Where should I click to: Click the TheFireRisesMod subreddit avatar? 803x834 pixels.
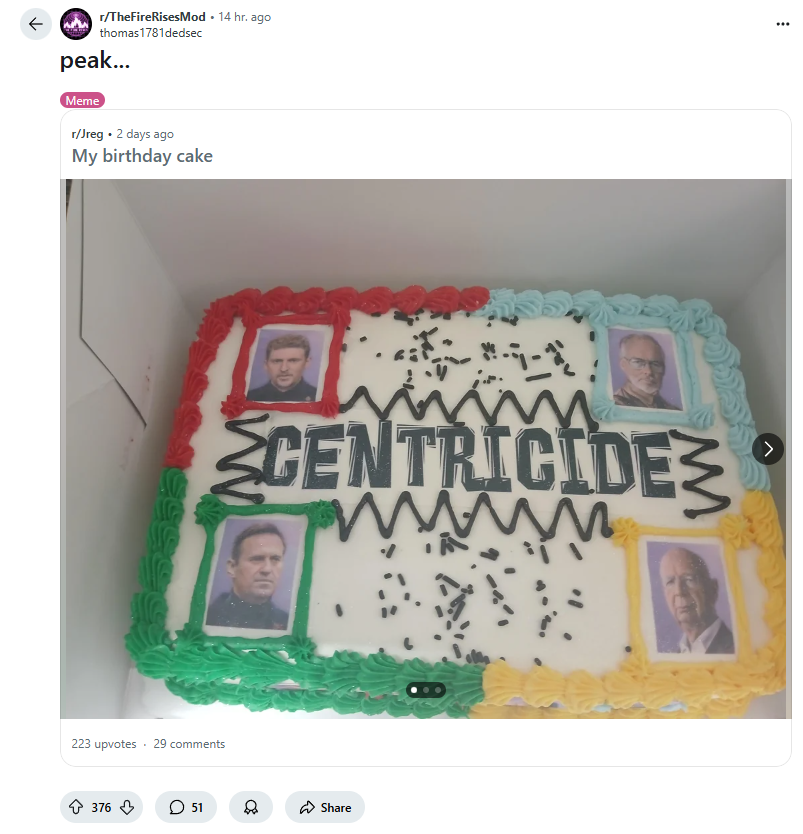click(x=76, y=24)
